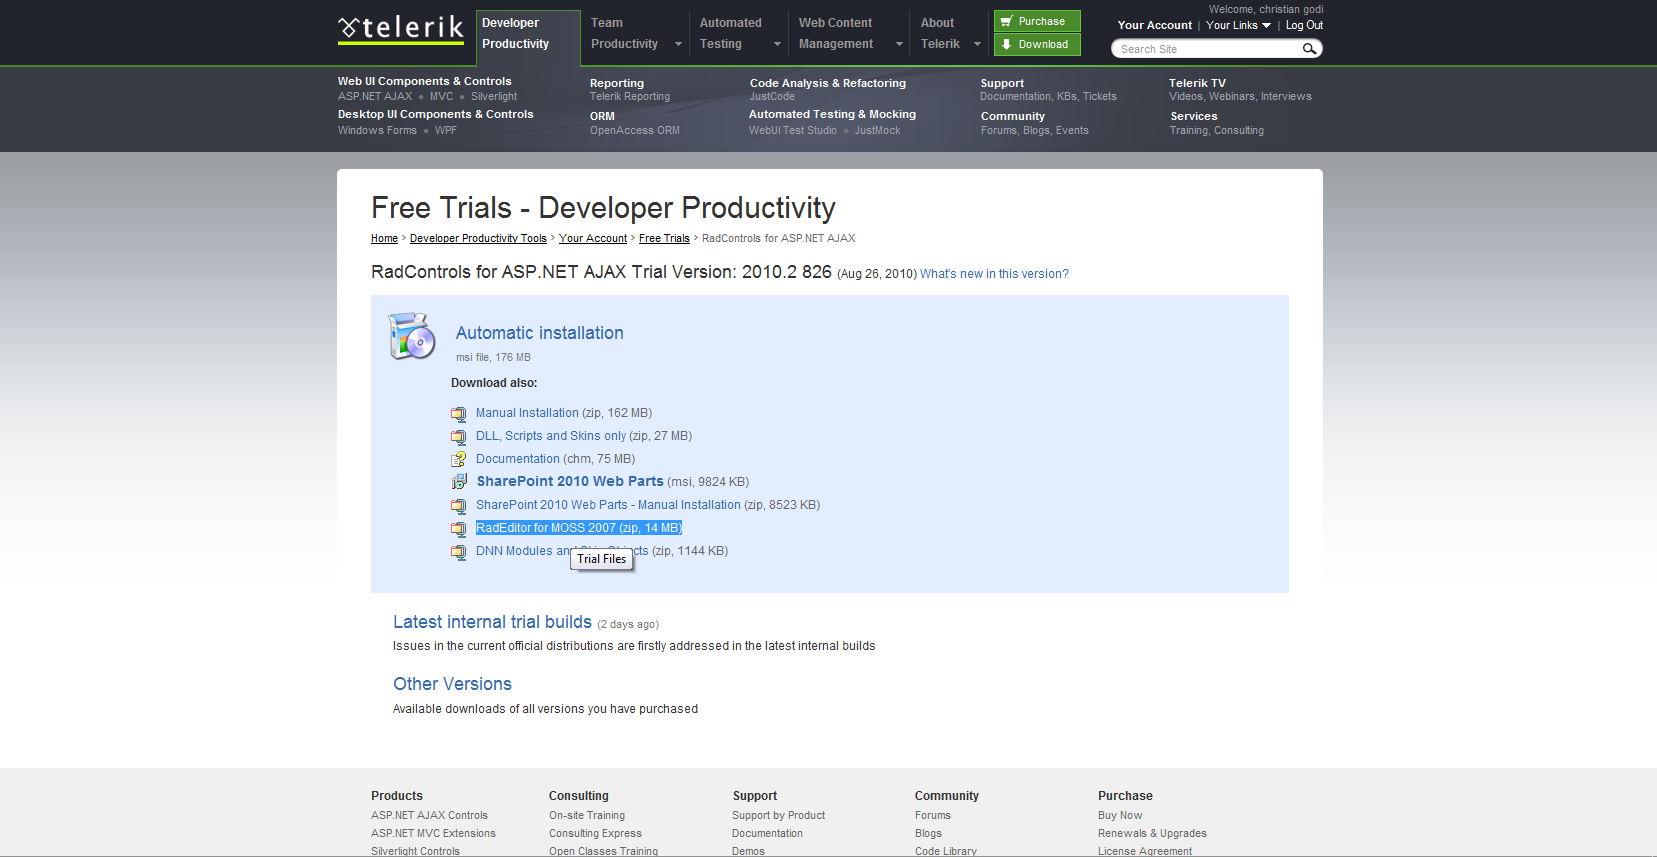The image size is (1657, 857).
Task: Click Free Trials breadcrumb link
Action: click(x=664, y=238)
